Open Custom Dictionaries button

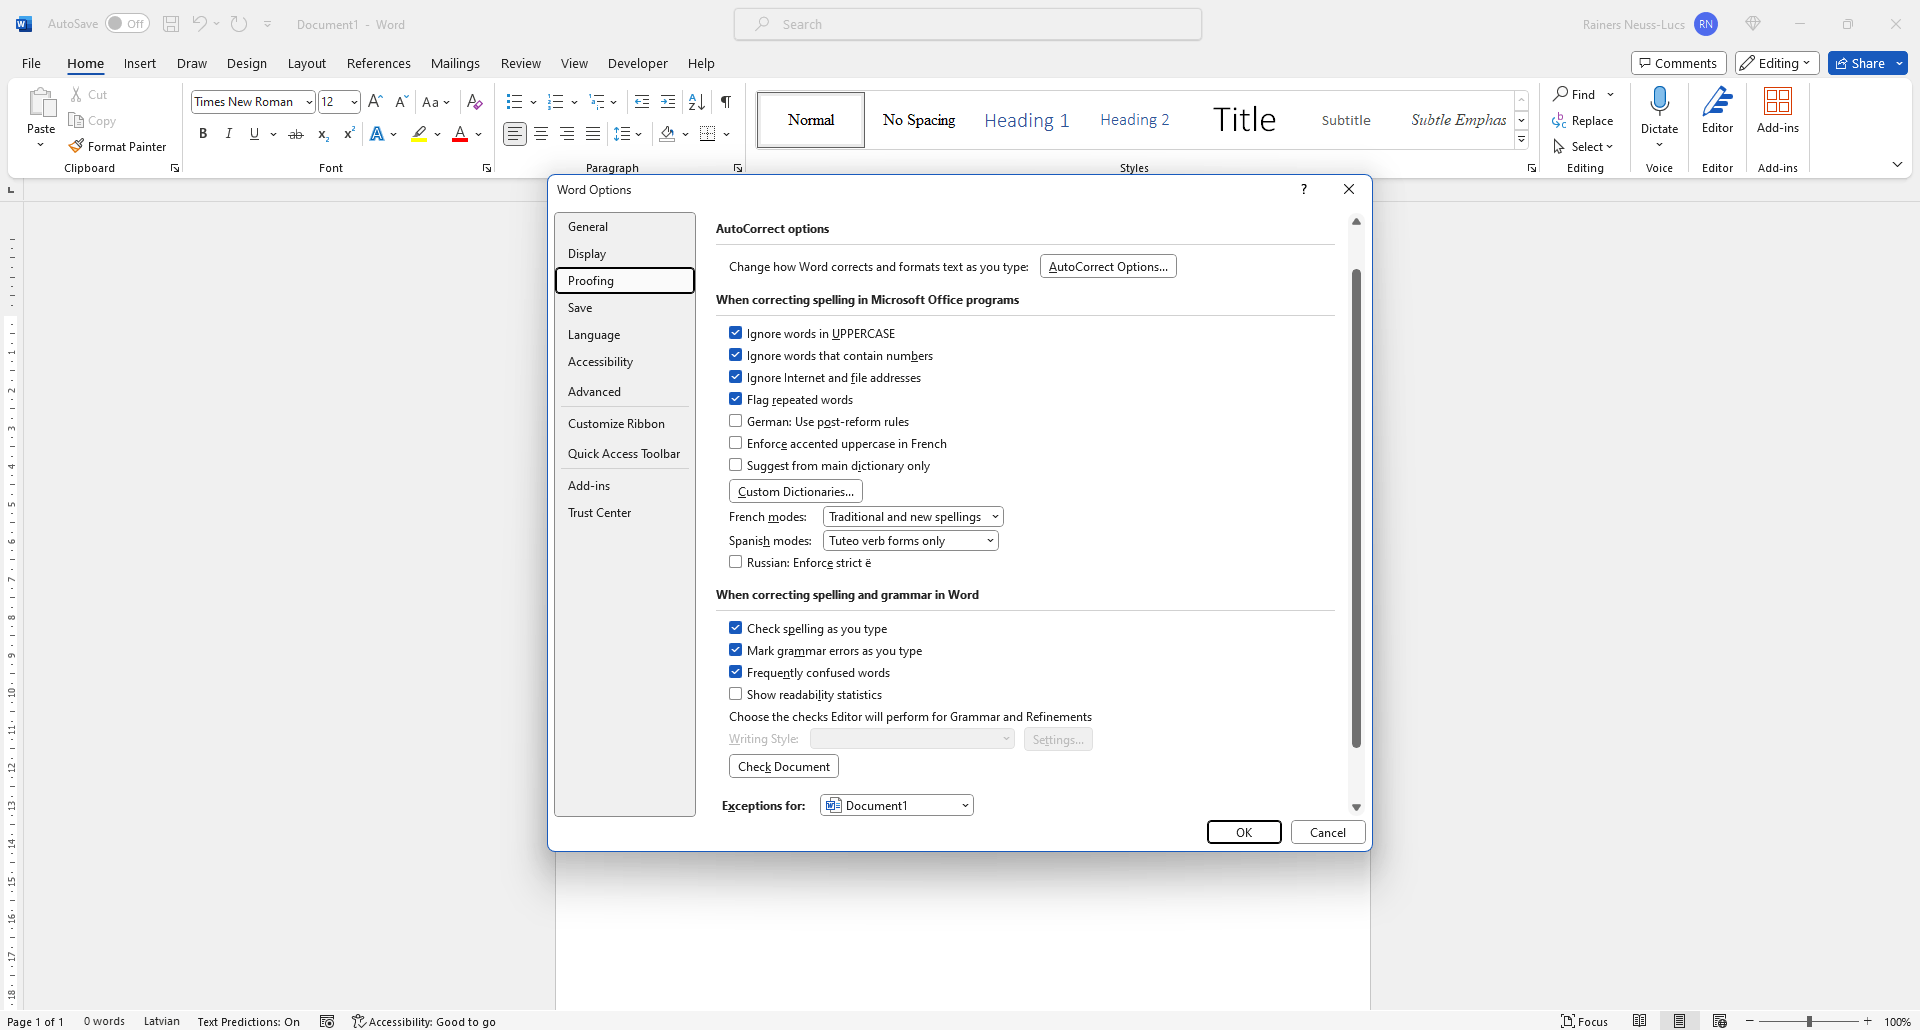[x=796, y=492]
